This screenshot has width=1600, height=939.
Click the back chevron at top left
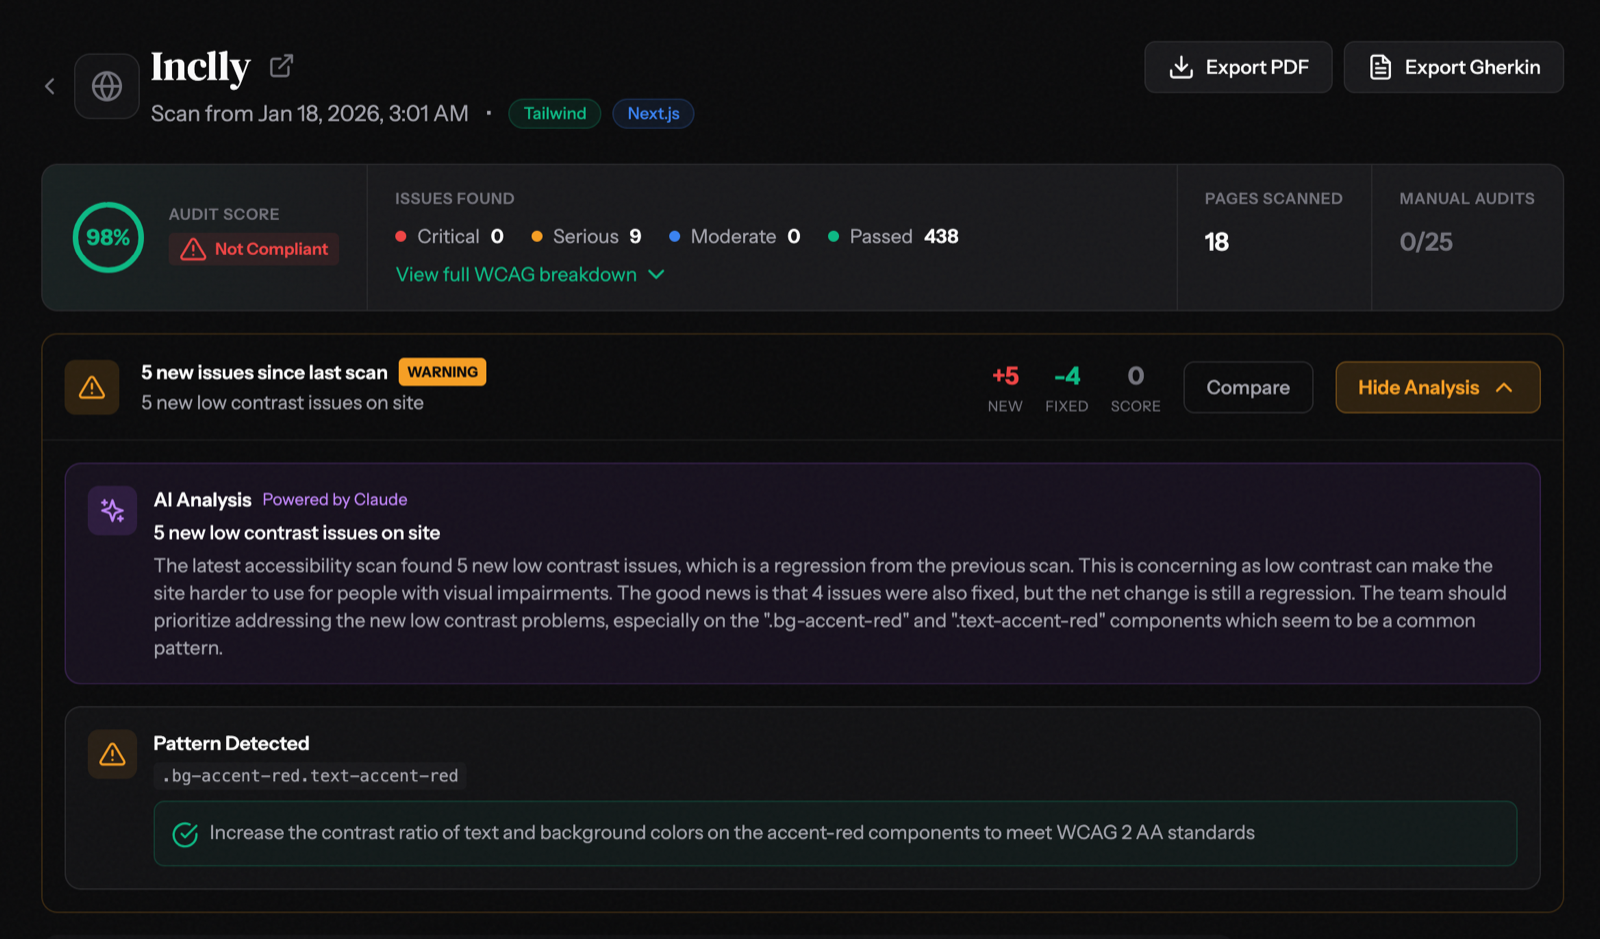(49, 85)
